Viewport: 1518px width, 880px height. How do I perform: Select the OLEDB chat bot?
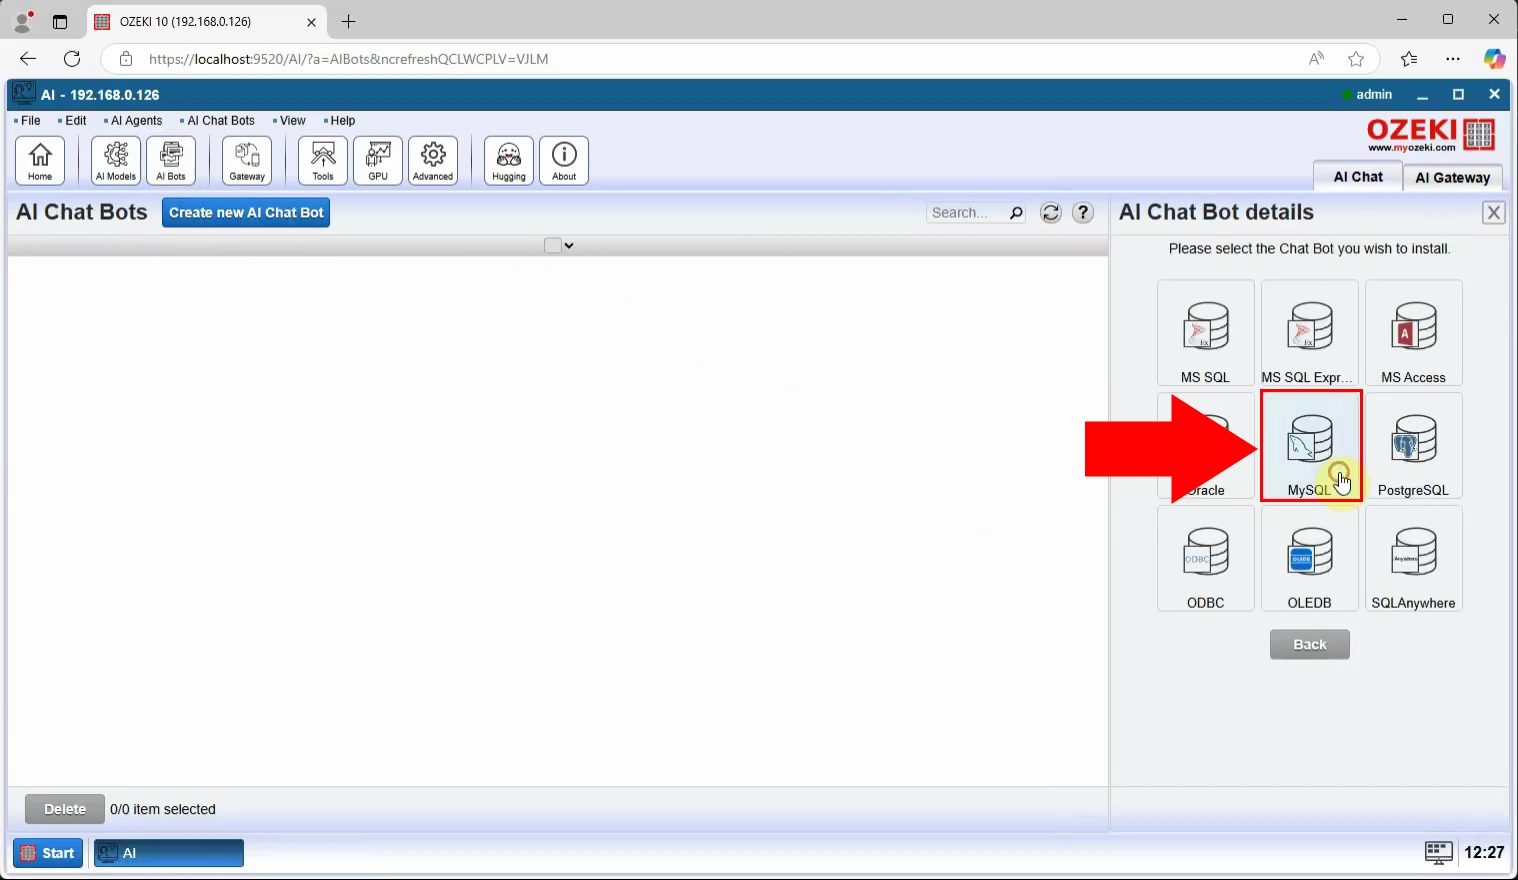(1310, 559)
